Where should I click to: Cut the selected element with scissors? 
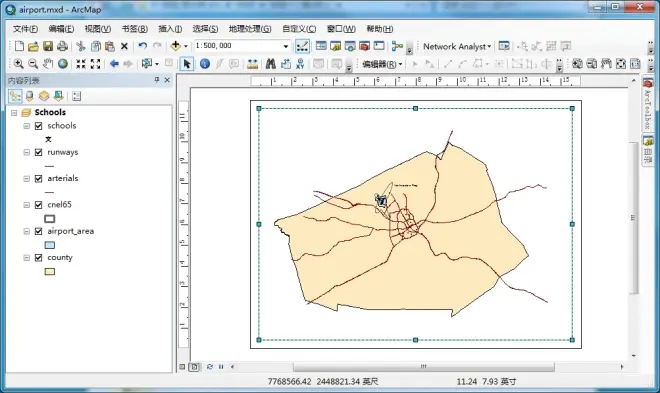pos(81,46)
